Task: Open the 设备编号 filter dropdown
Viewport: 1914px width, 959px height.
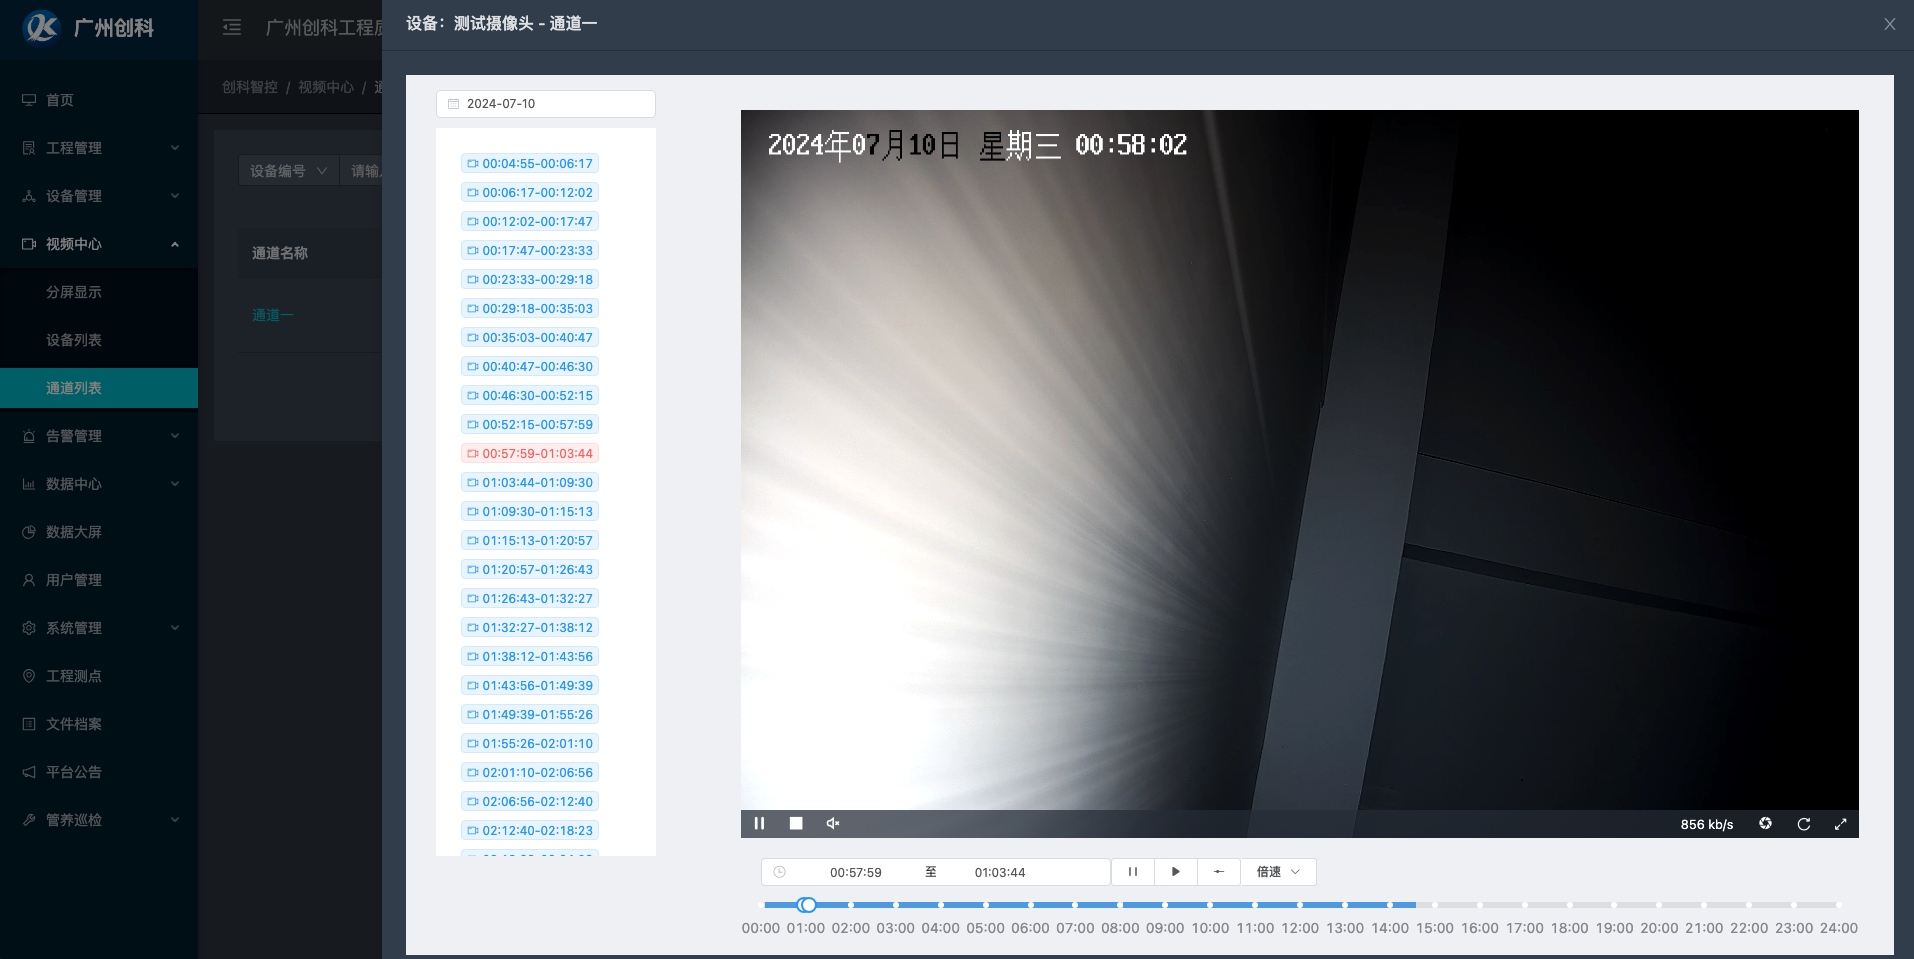Action: point(287,170)
